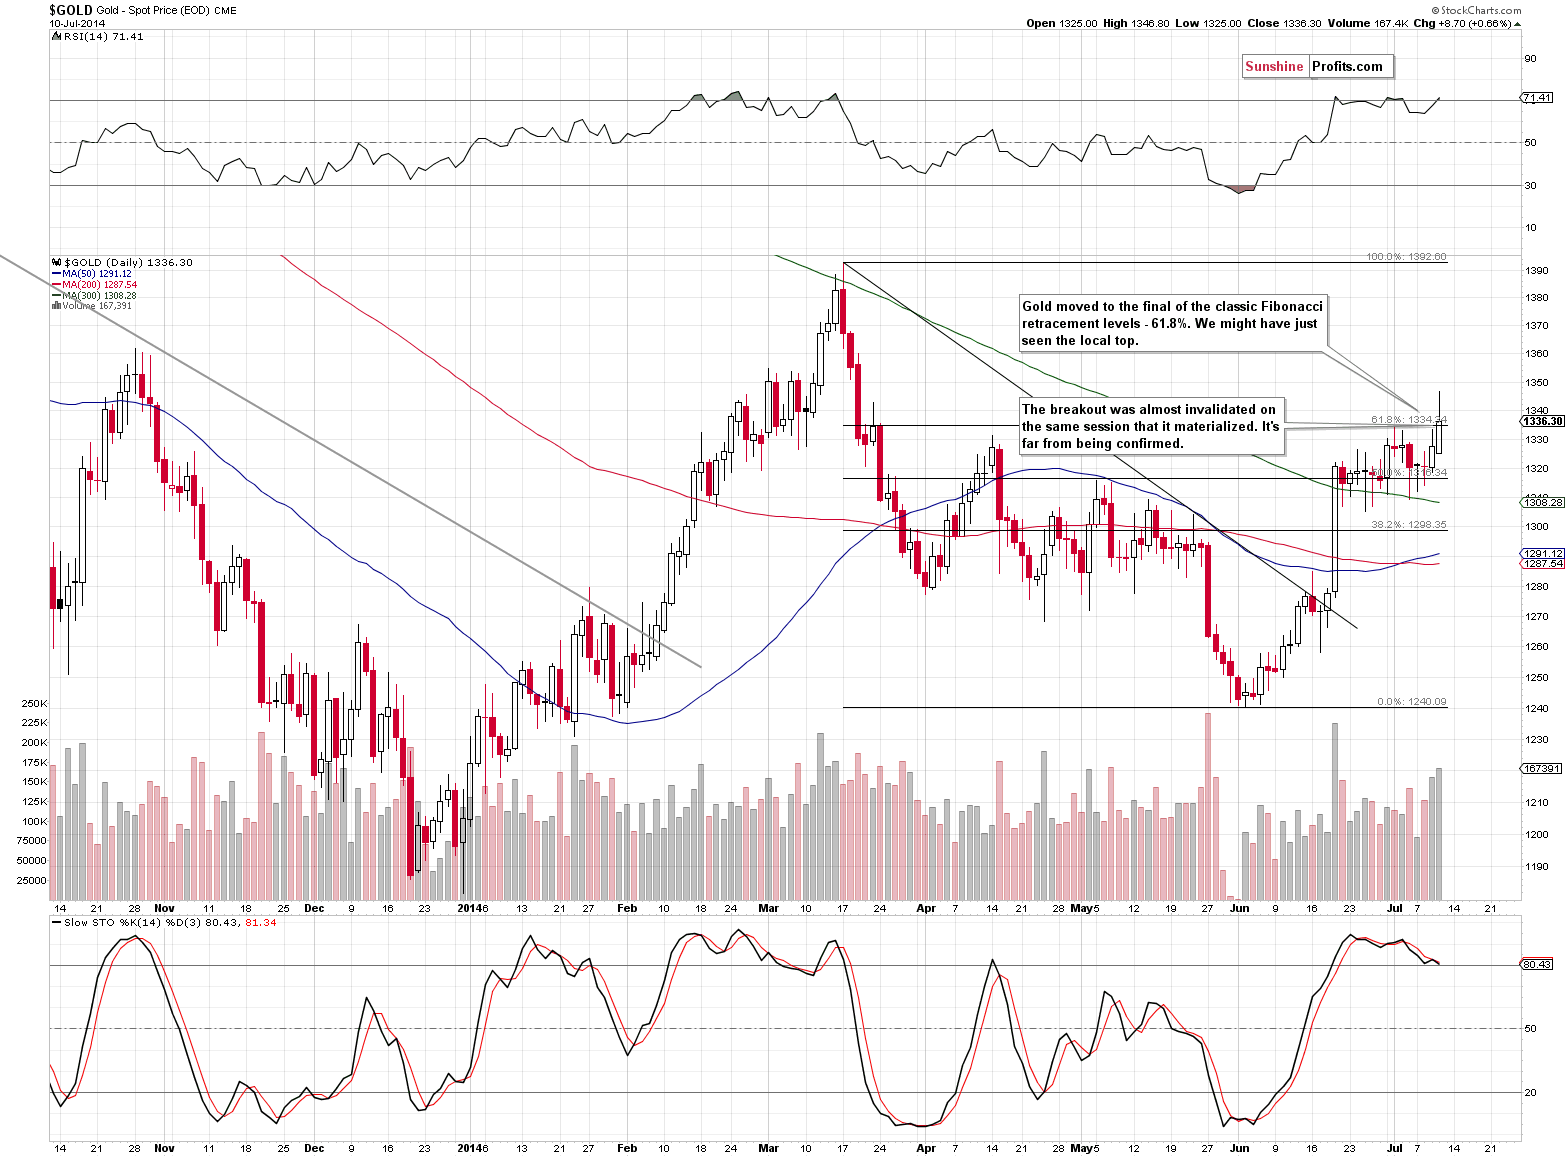Image resolution: width=1565 pixels, height=1157 pixels.
Task: Click the 1287.54 MA(200) price tag
Action: 1542,564
